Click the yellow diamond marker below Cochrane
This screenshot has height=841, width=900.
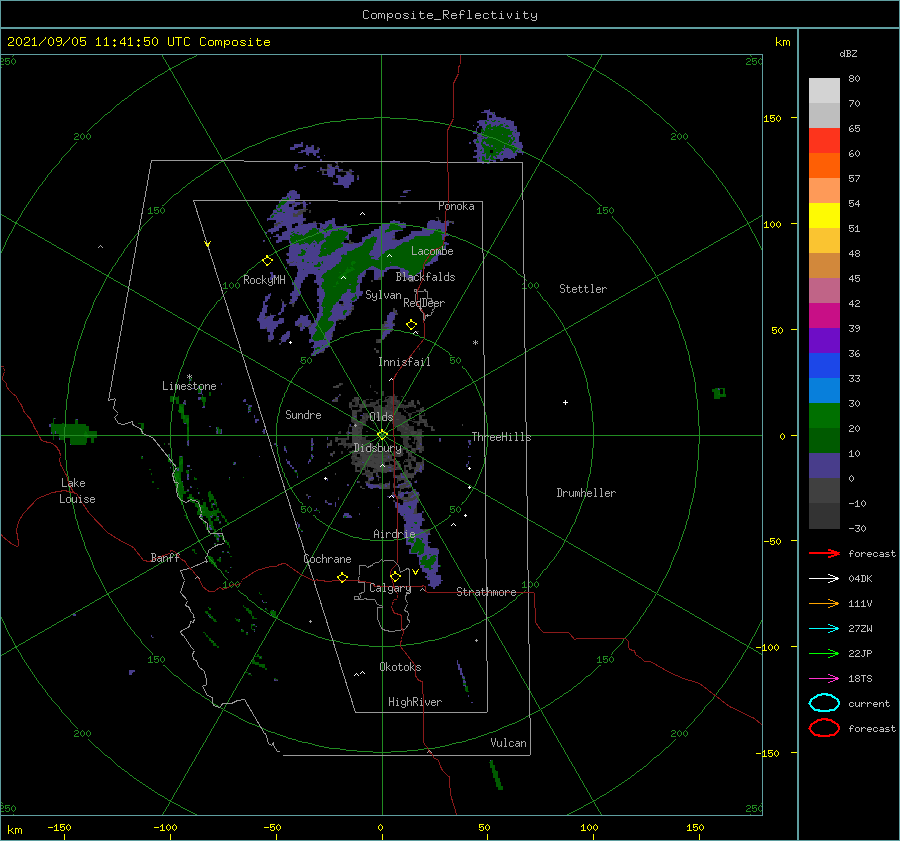click(x=342, y=577)
